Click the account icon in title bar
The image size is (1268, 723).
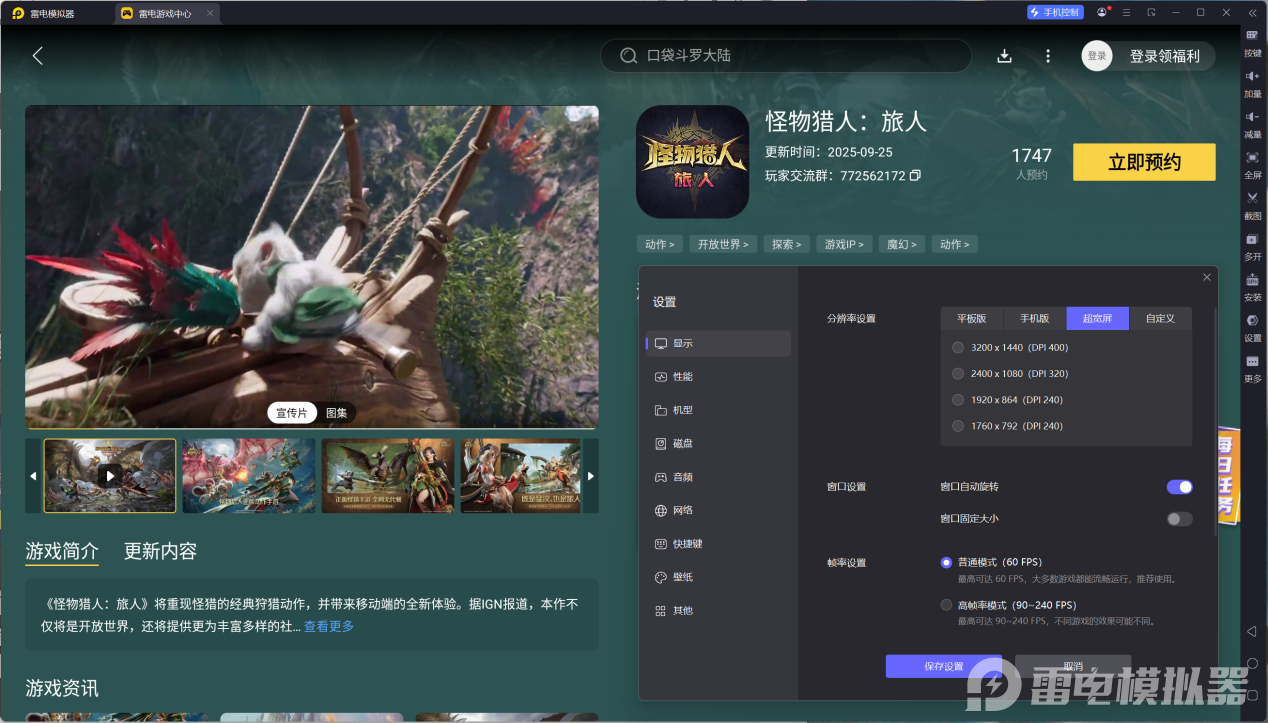click(x=1102, y=13)
